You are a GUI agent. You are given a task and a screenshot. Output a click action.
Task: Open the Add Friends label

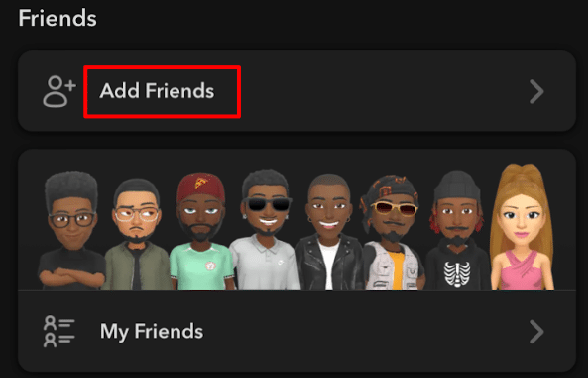click(157, 91)
